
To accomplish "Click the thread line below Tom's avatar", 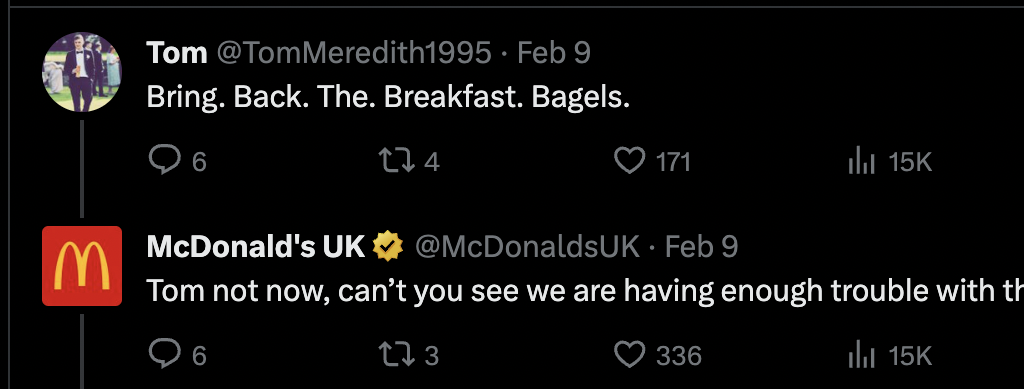I will click(x=82, y=168).
